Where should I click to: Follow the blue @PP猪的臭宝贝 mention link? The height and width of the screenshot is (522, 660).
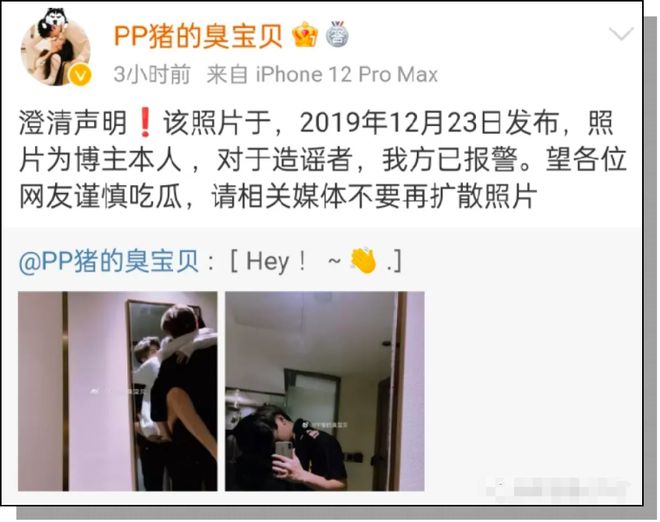click(109, 262)
